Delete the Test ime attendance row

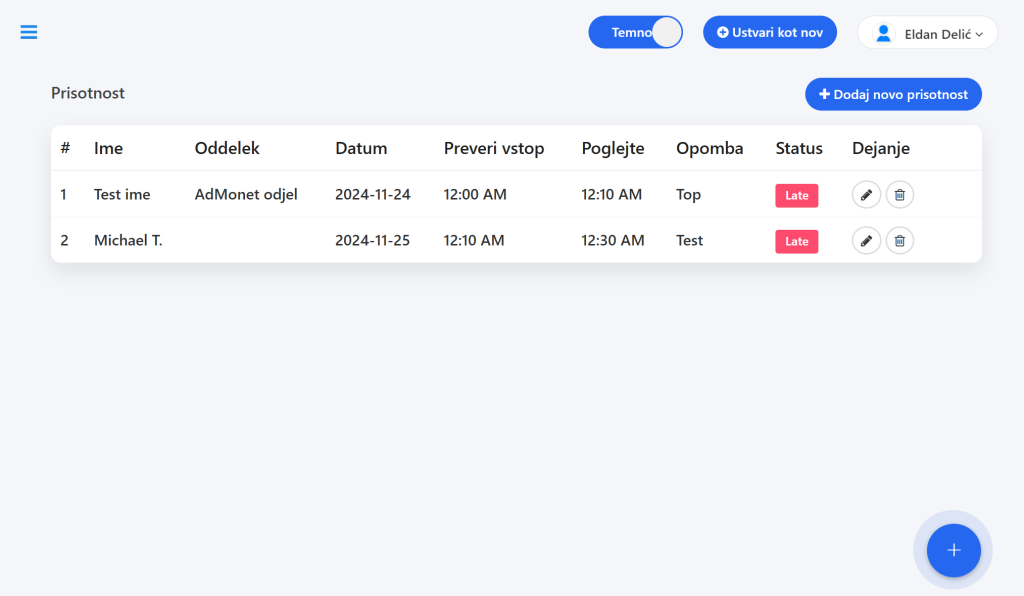899,195
